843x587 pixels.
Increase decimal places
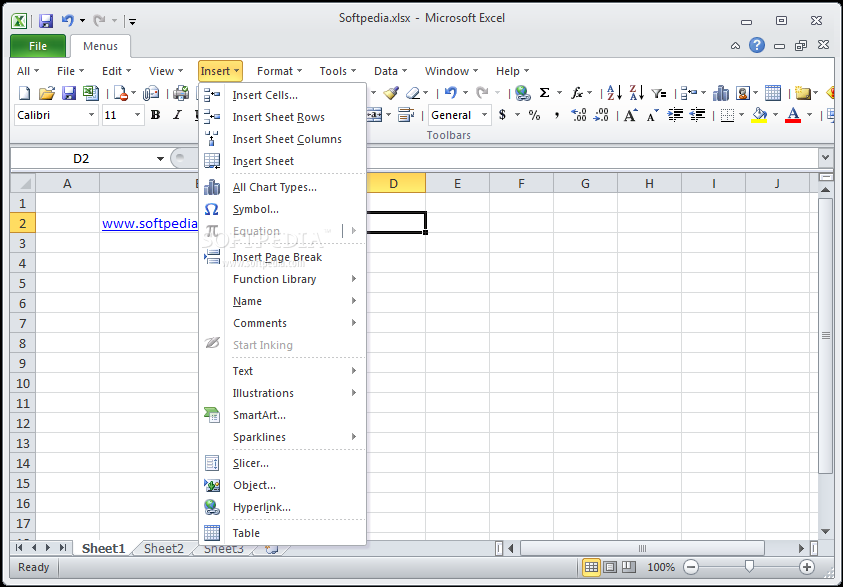coord(578,115)
